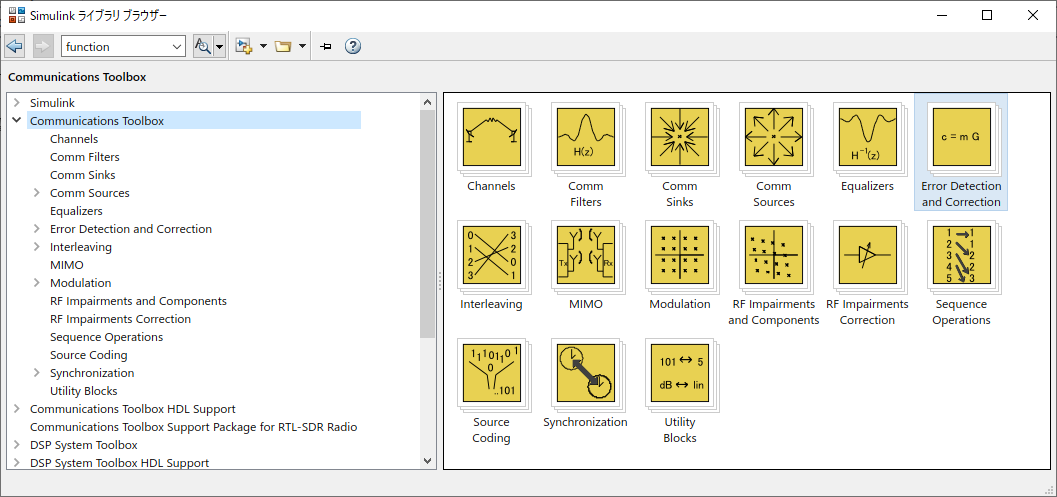
Task: Open the Comm Filters library icon
Action: (x=586, y=137)
